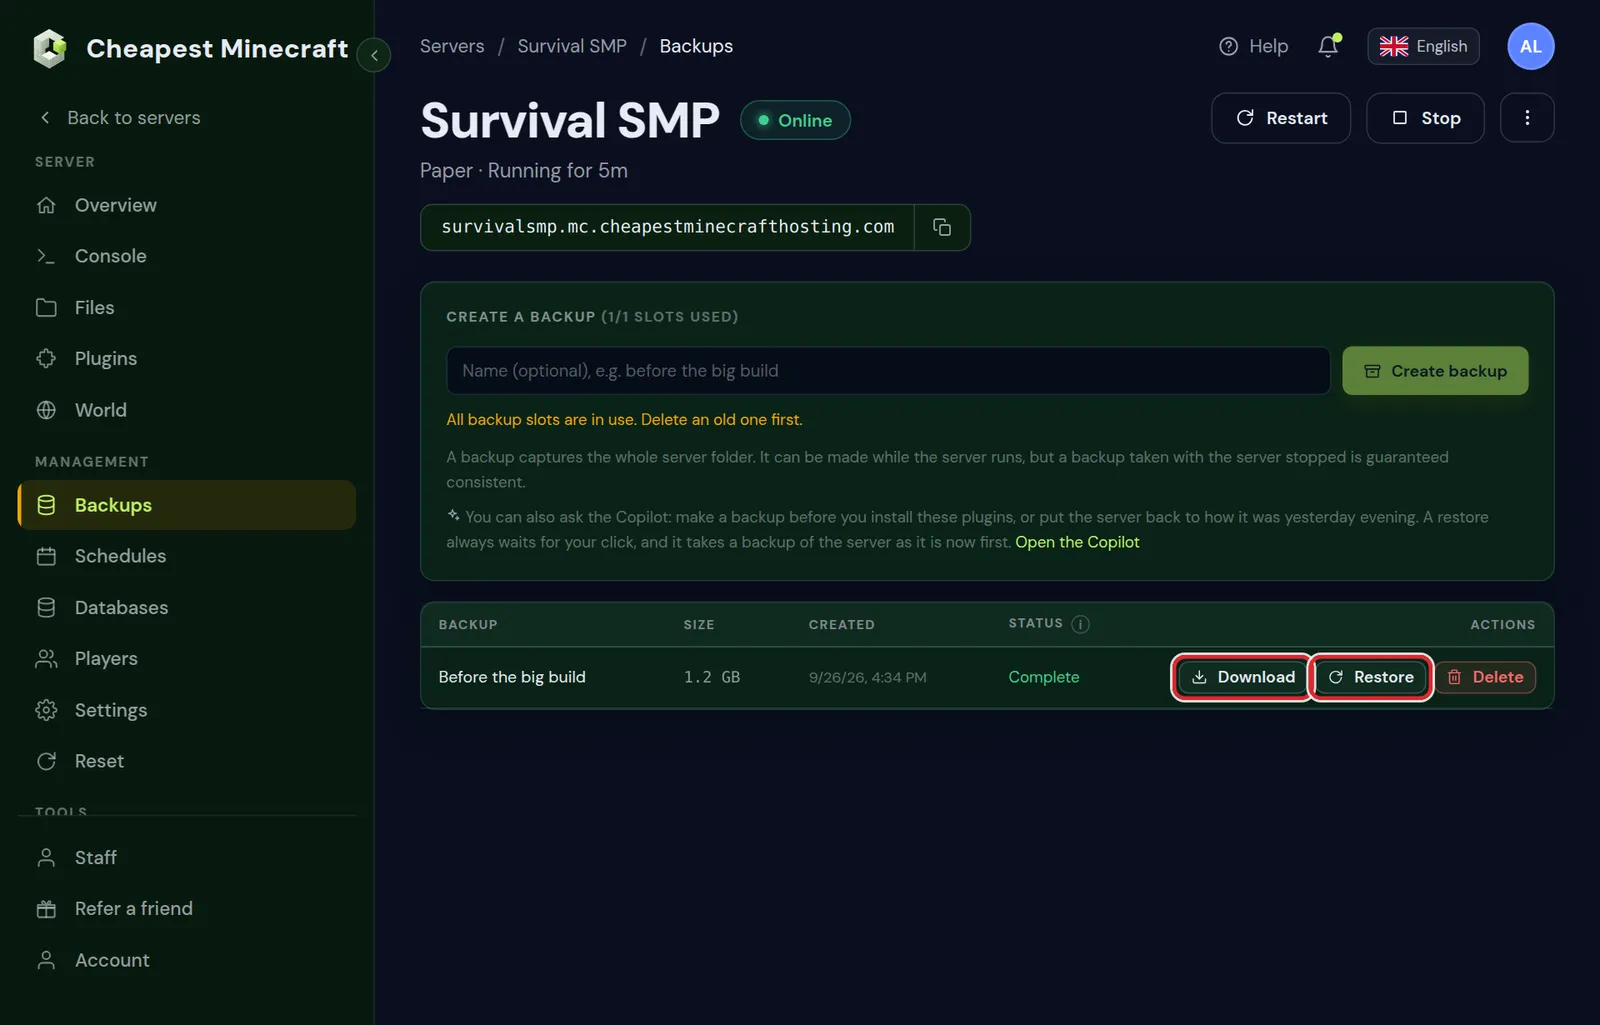Viewport: 1600px width, 1025px height.
Task: Click the Survival SMP breadcrumb
Action: (x=572, y=46)
